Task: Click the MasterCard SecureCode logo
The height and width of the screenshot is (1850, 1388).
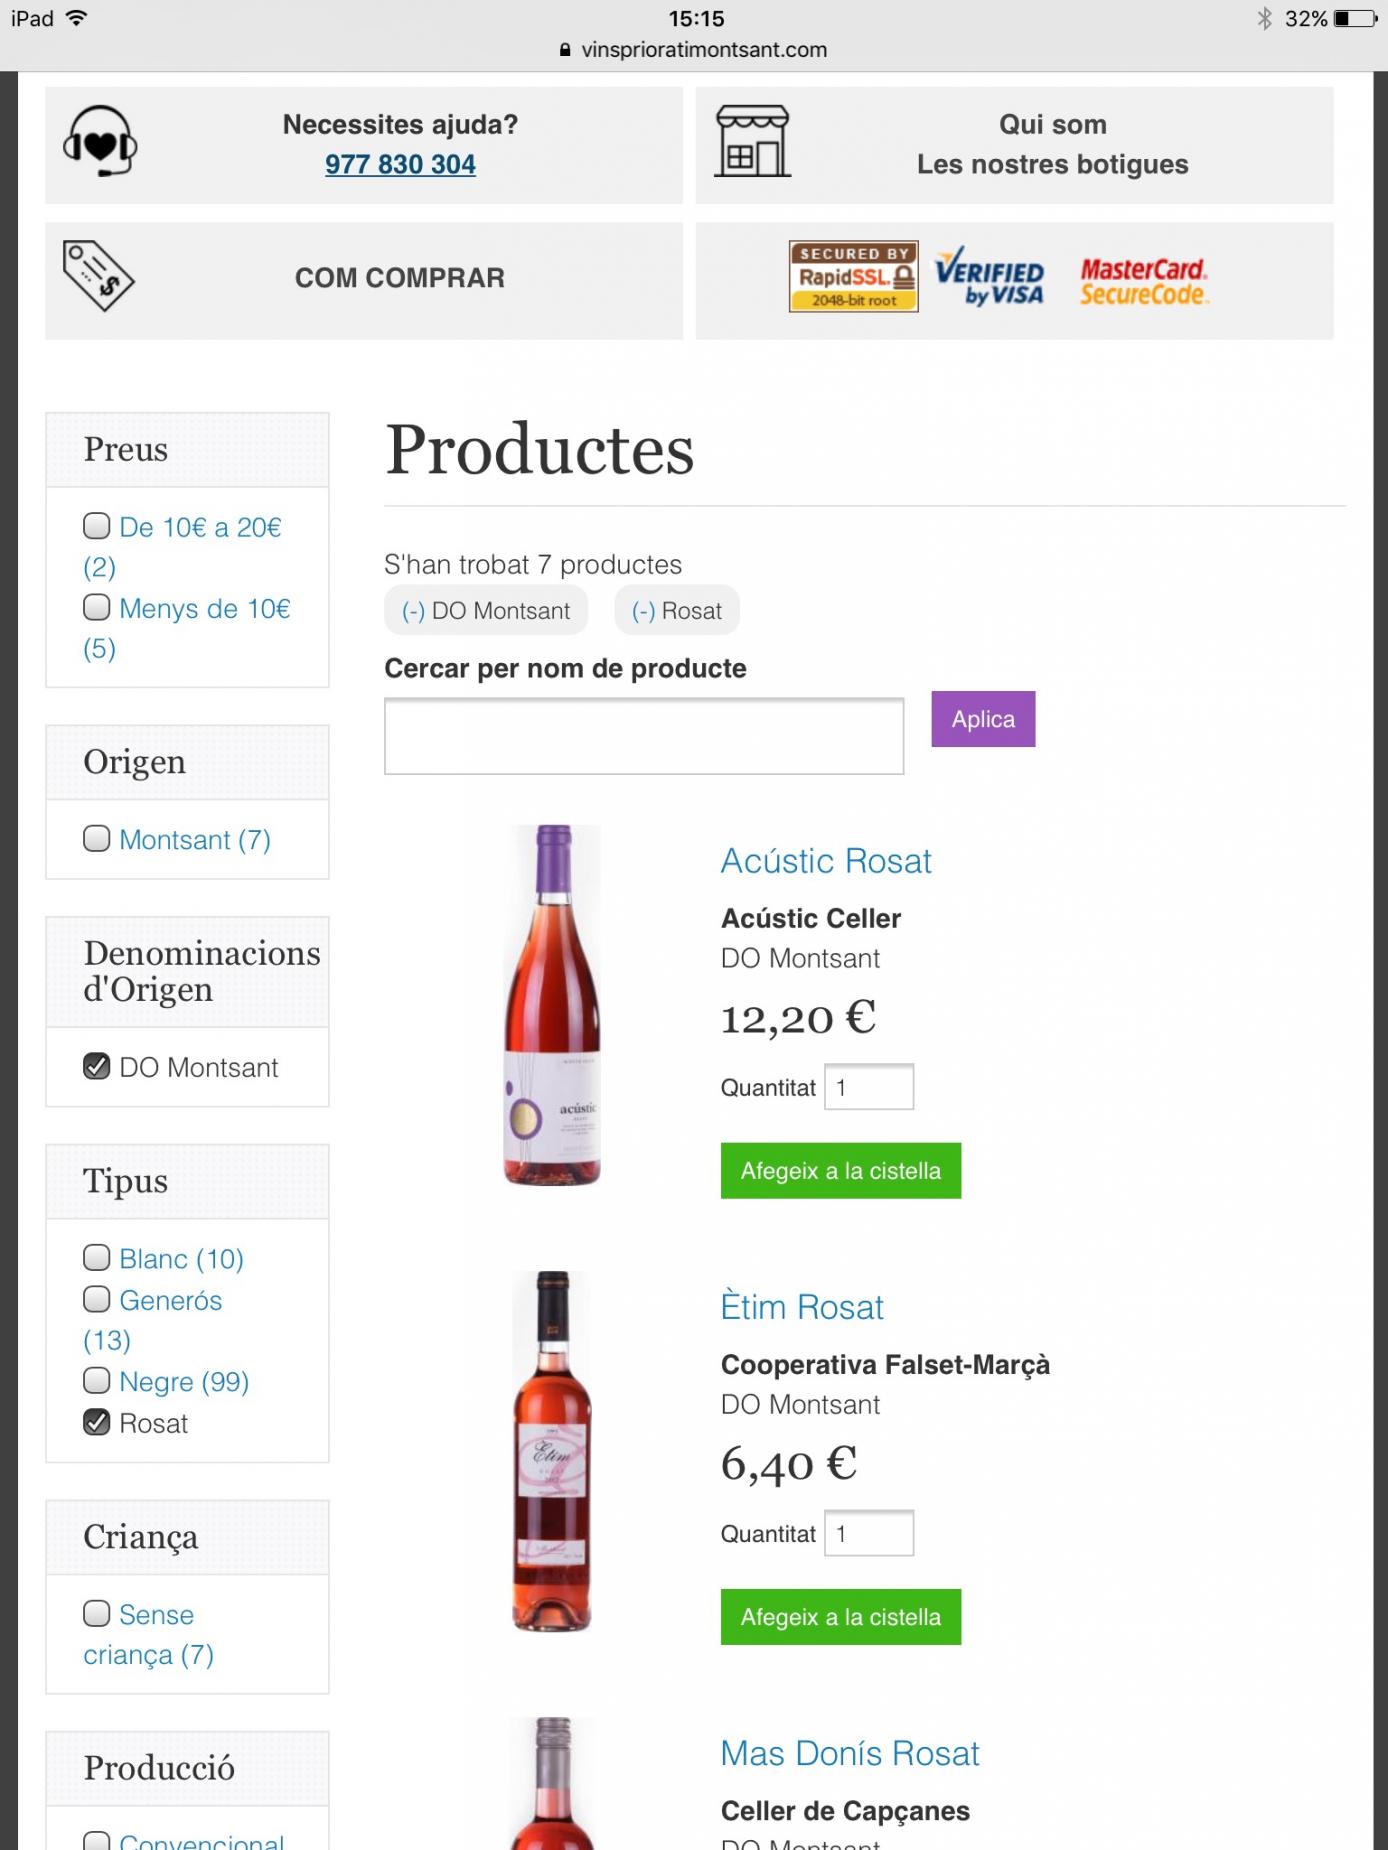Action: 1144,281
